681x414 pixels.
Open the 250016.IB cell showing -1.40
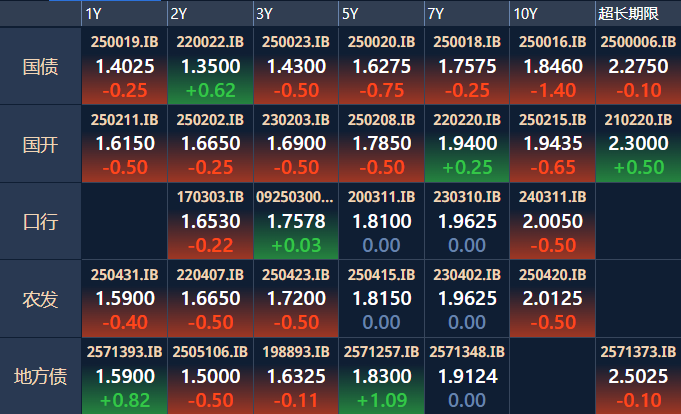552,66
